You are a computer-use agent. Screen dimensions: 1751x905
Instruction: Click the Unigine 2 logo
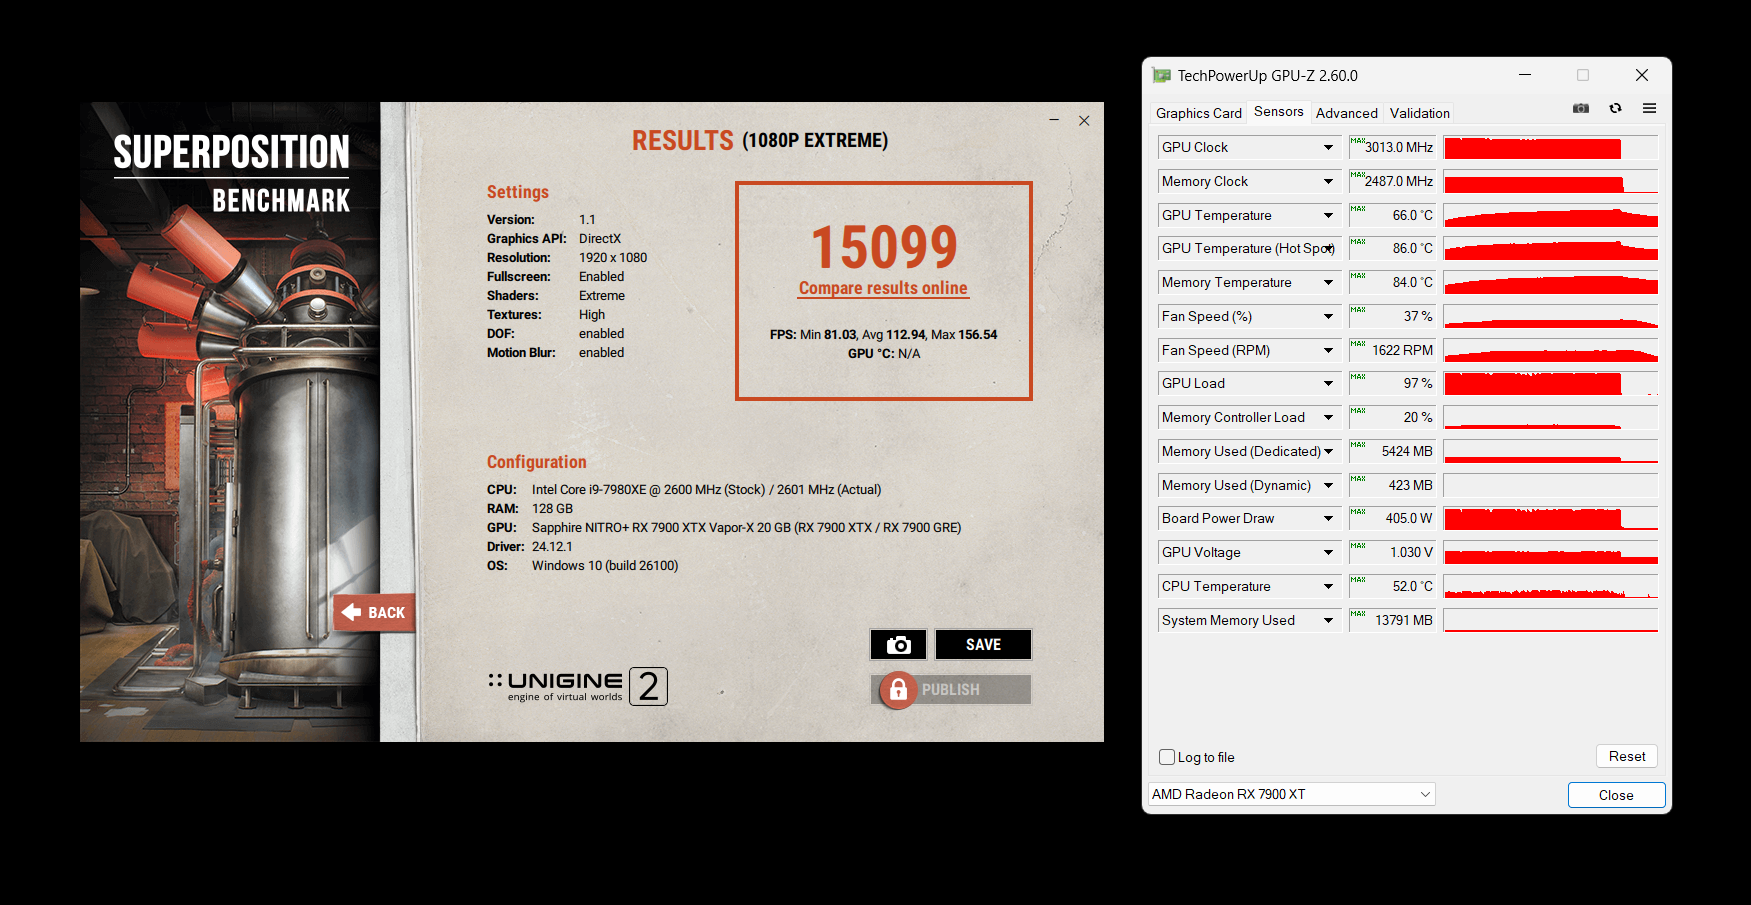point(578,686)
